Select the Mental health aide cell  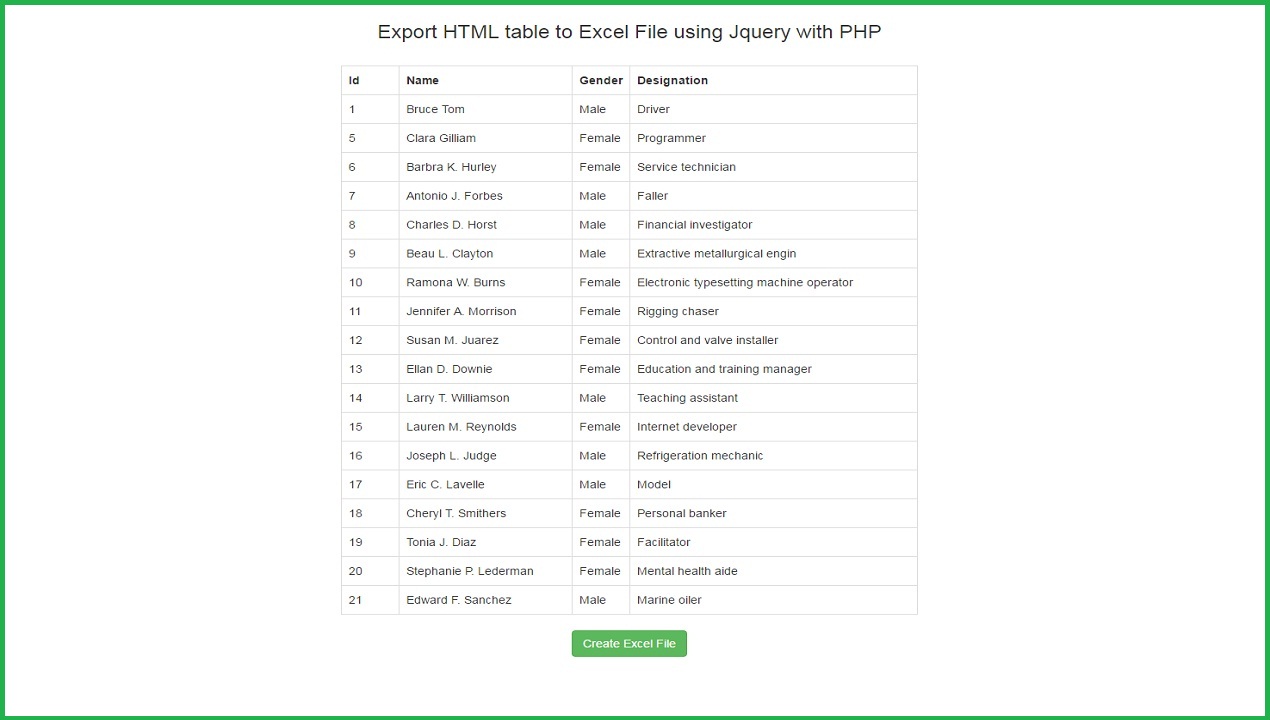[x=687, y=571]
